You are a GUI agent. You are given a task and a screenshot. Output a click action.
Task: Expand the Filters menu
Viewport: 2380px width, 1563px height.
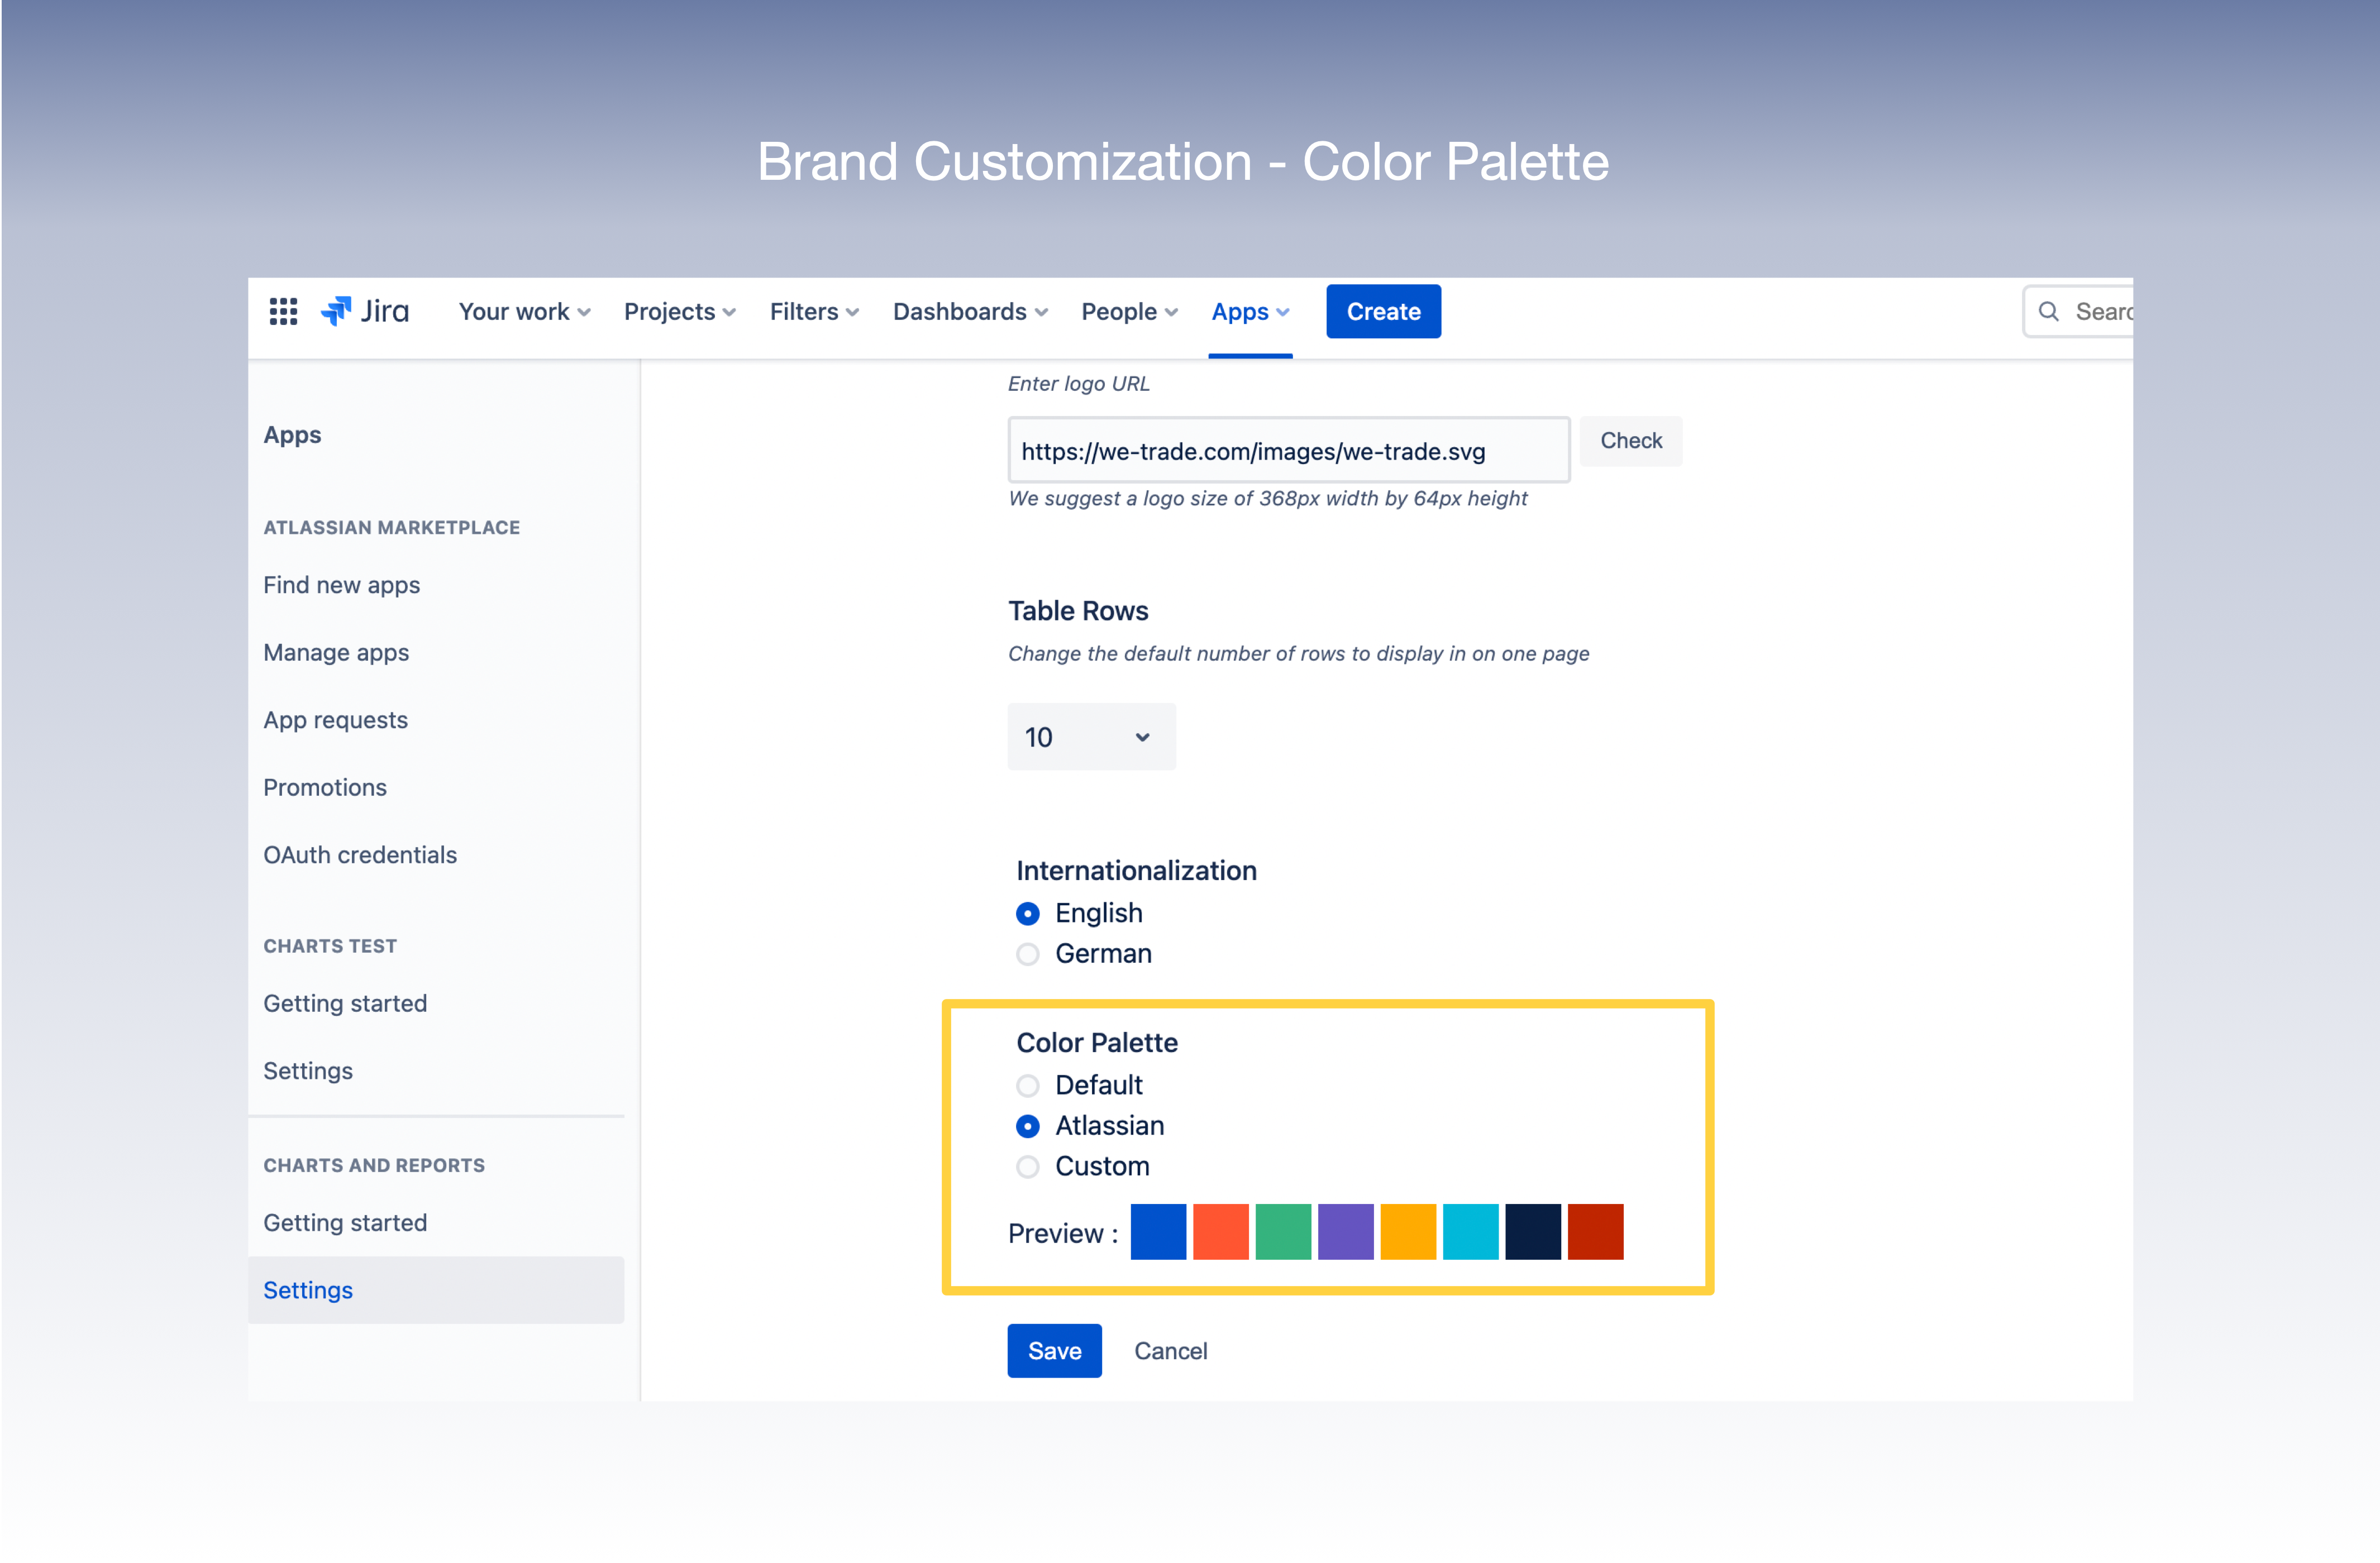point(814,311)
